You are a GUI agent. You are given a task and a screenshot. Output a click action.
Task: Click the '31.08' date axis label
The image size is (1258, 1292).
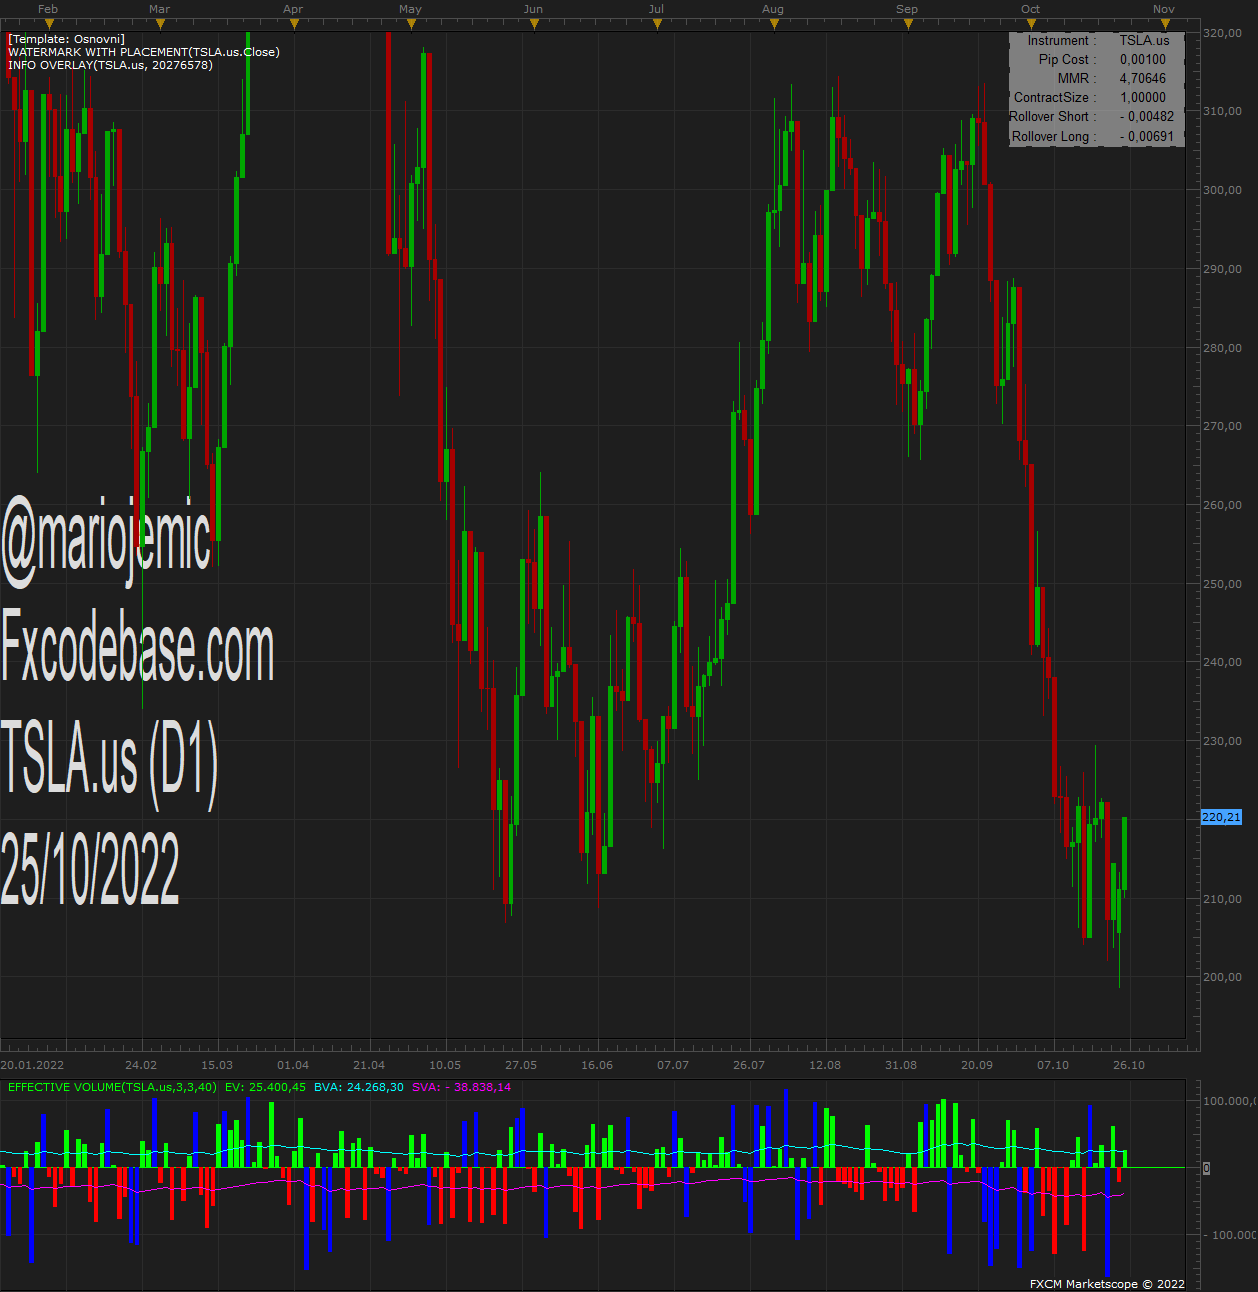pyautogui.click(x=901, y=1065)
